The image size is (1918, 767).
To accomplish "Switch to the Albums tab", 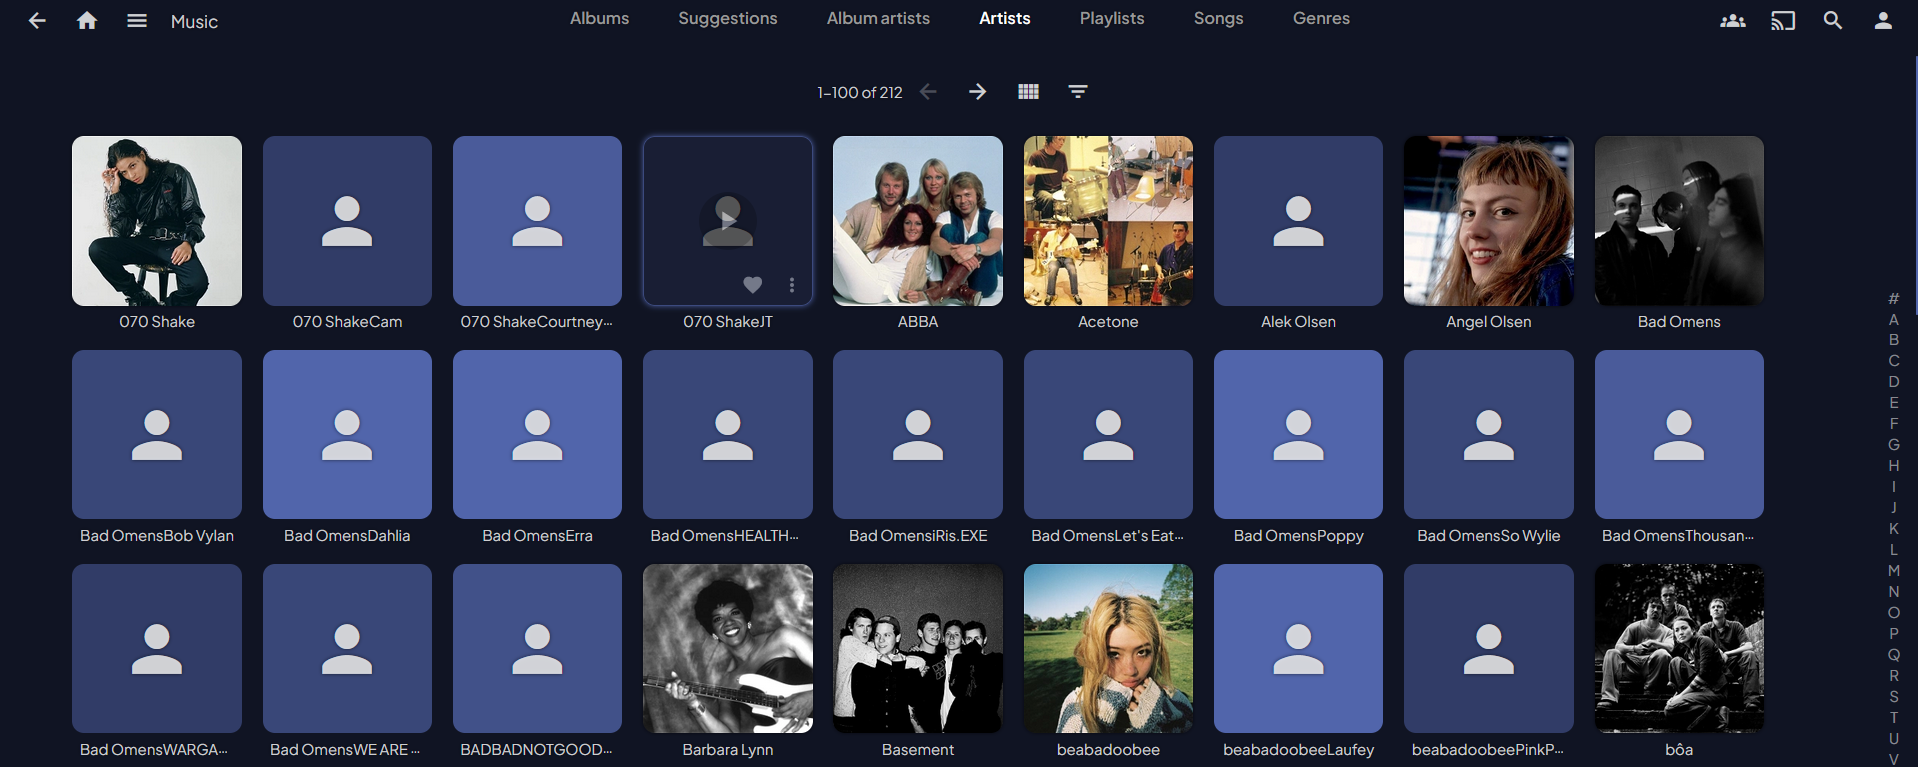I will (599, 19).
